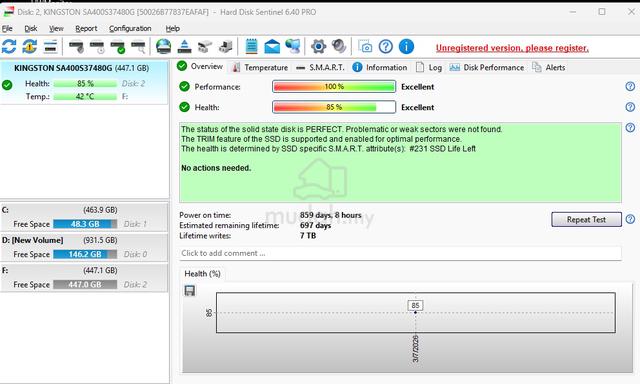This screenshot has height=384, width=640.
Task: Click the Unregistered version register link
Action: tap(512, 48)
